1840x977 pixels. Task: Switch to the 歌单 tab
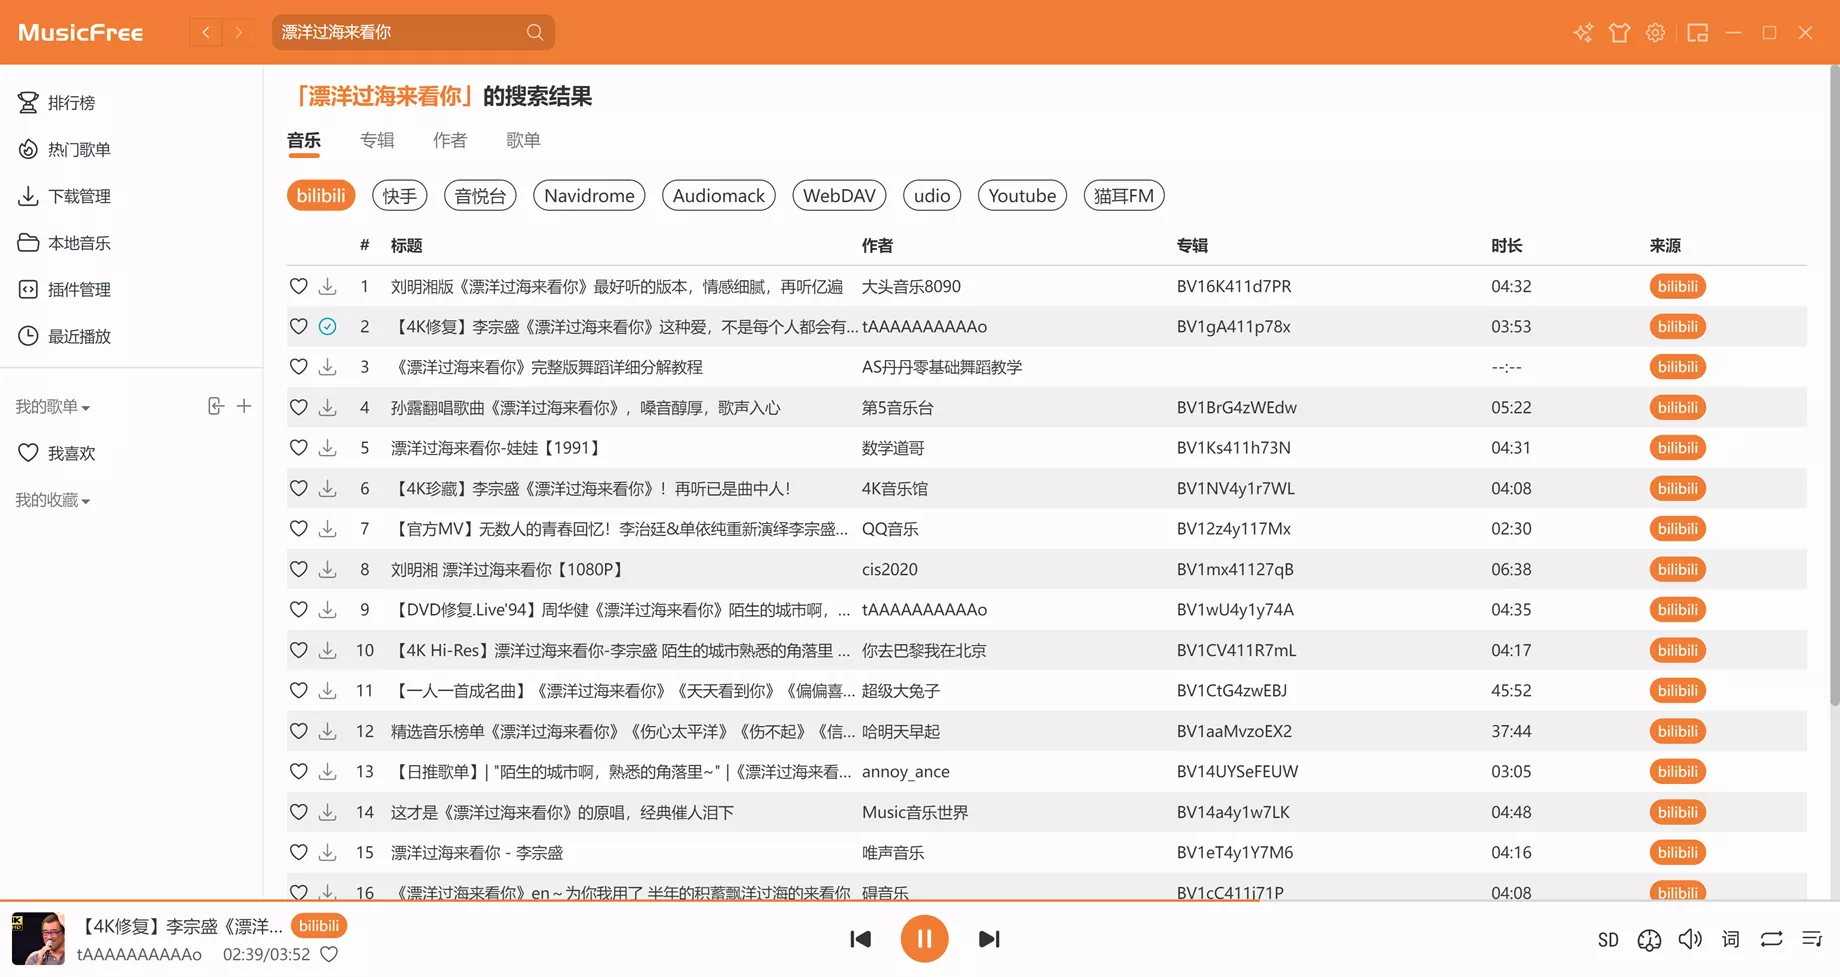tap(523, 140)
